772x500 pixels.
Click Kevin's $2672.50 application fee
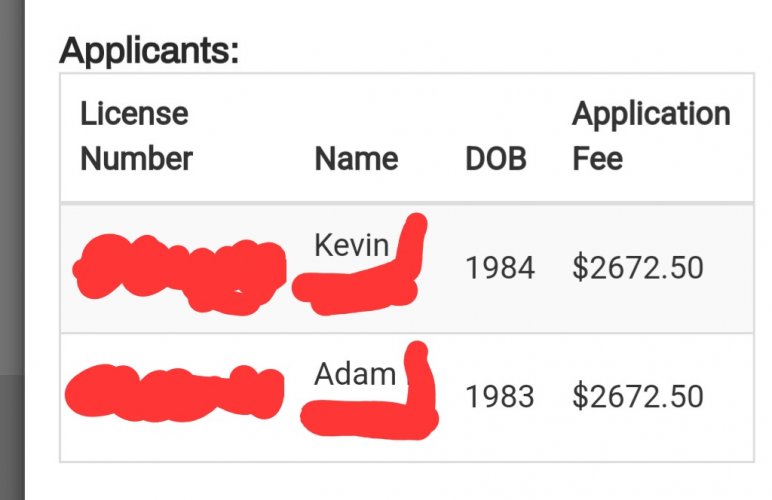tap(638, 268)
